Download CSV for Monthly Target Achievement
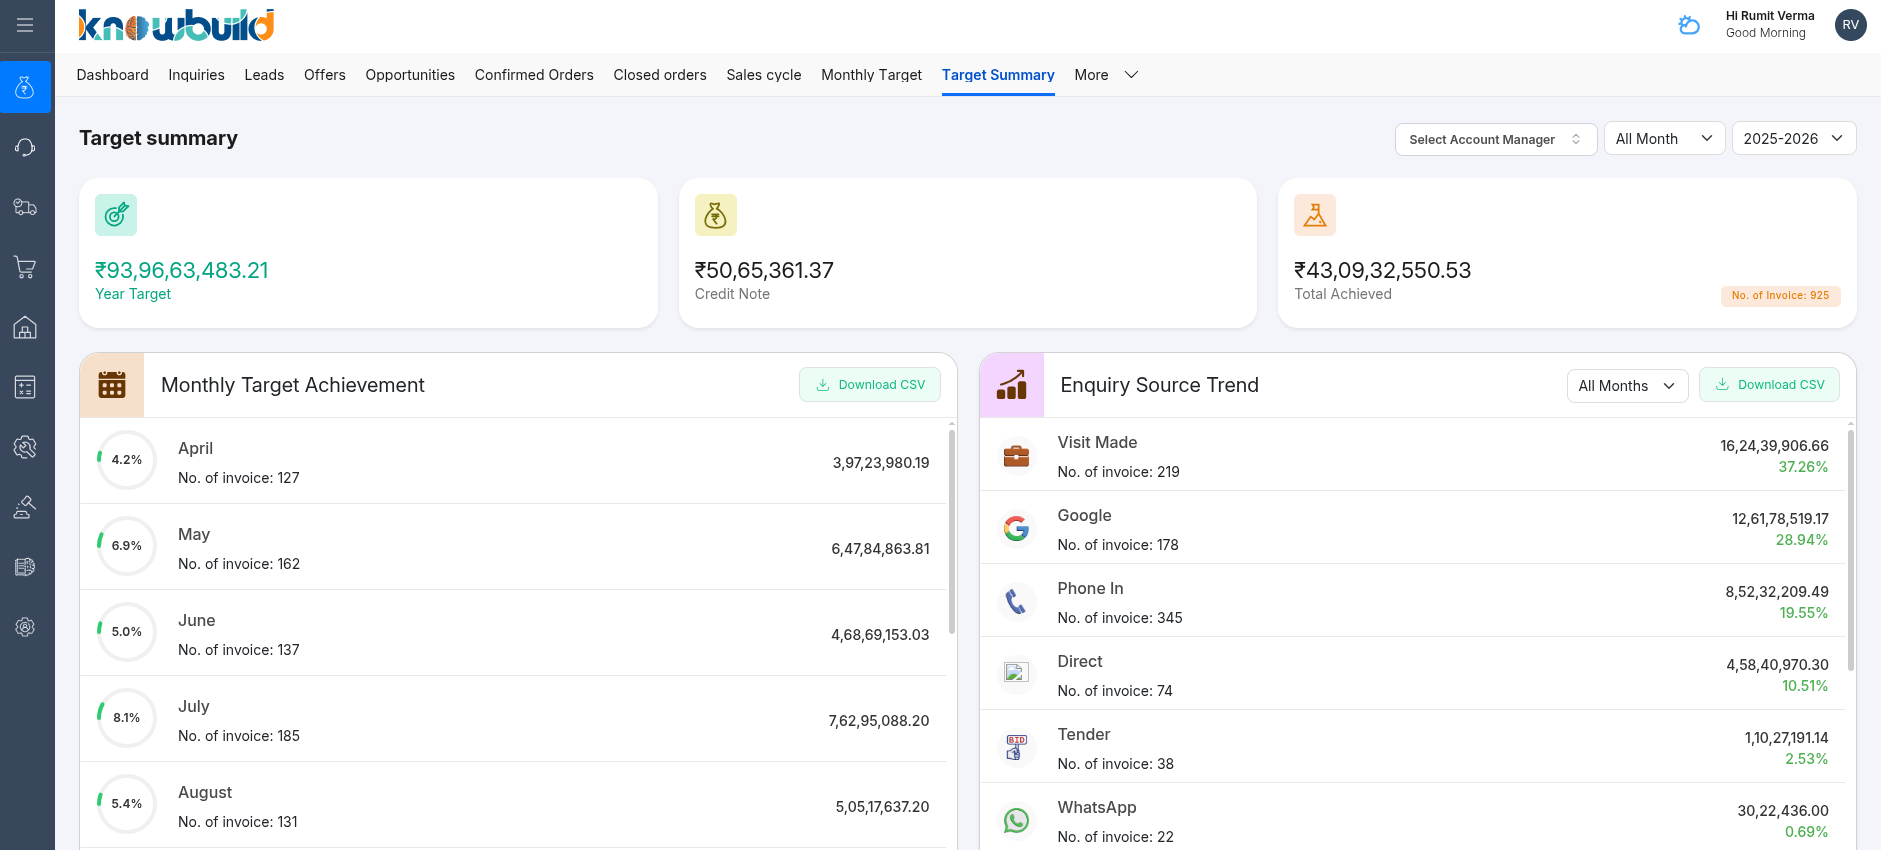This screenshot has height=850, width=1888. point(870,385)
